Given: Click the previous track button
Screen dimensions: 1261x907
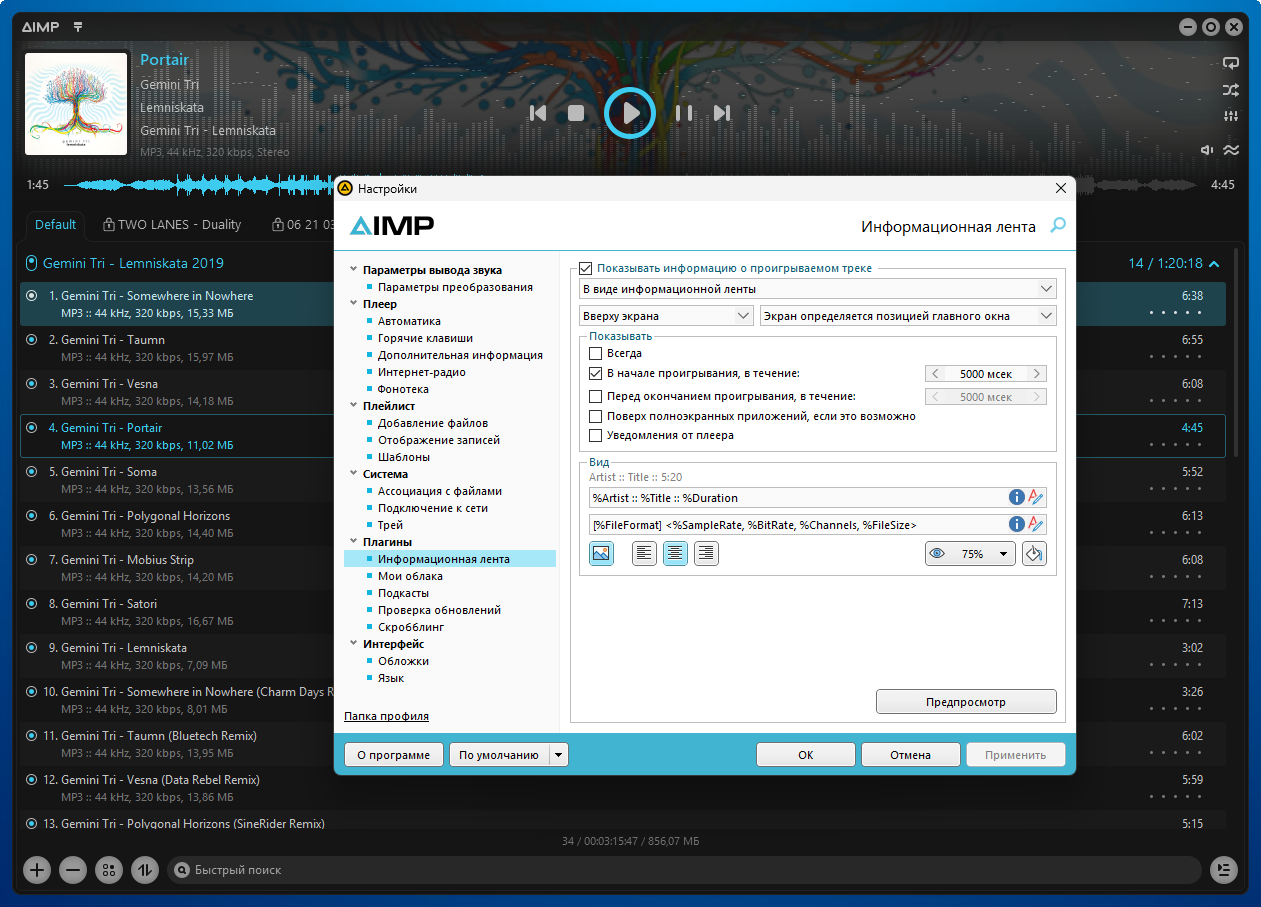Looking at the screenshot, I should (538, 113).
